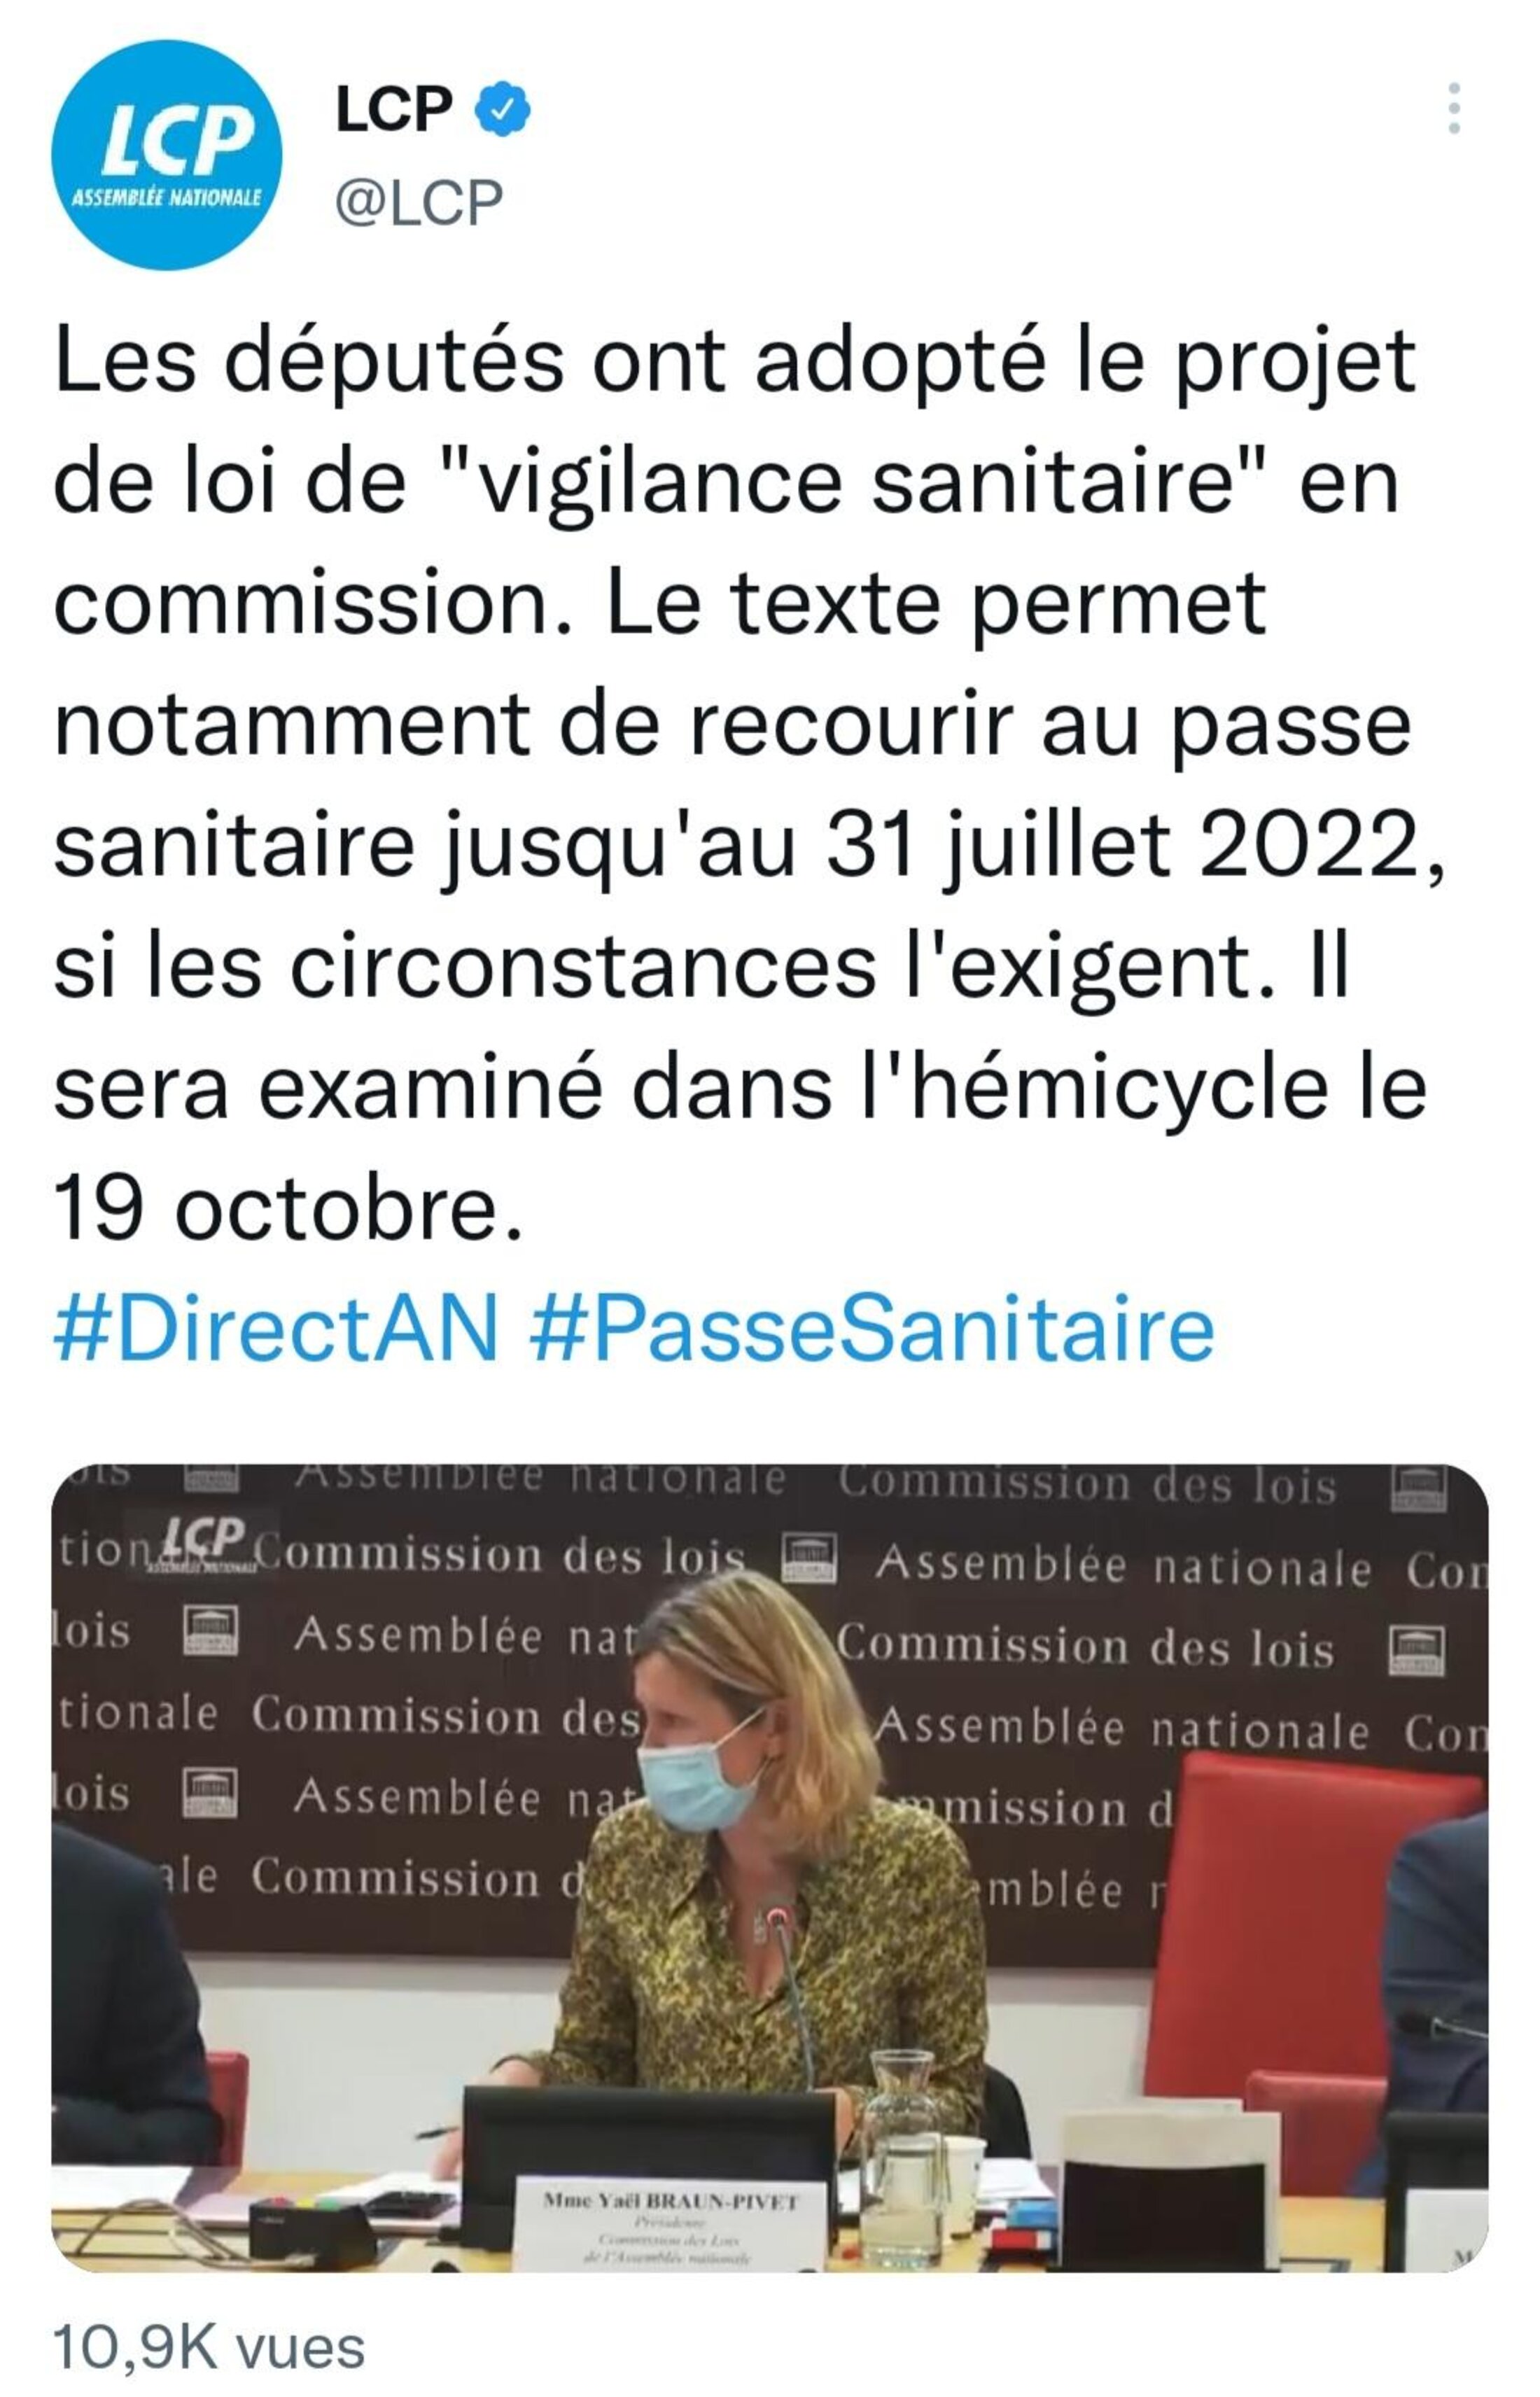Click the 10,9K vues view count

coord(208,2347)
